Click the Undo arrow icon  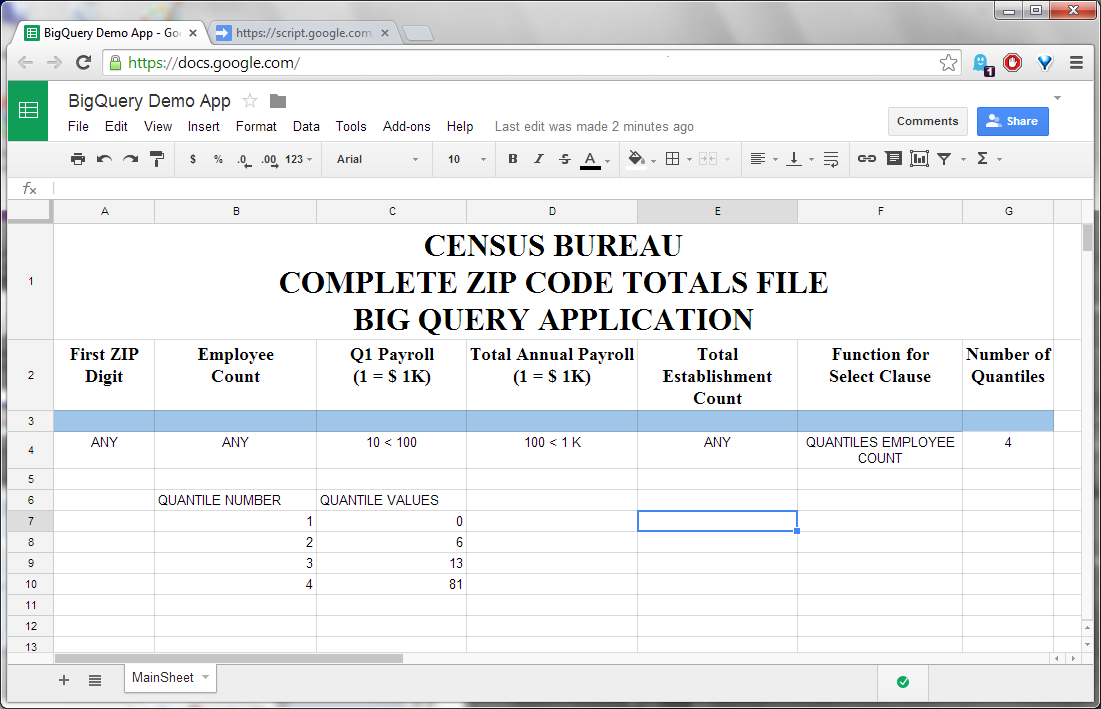[x=104, y=159]
